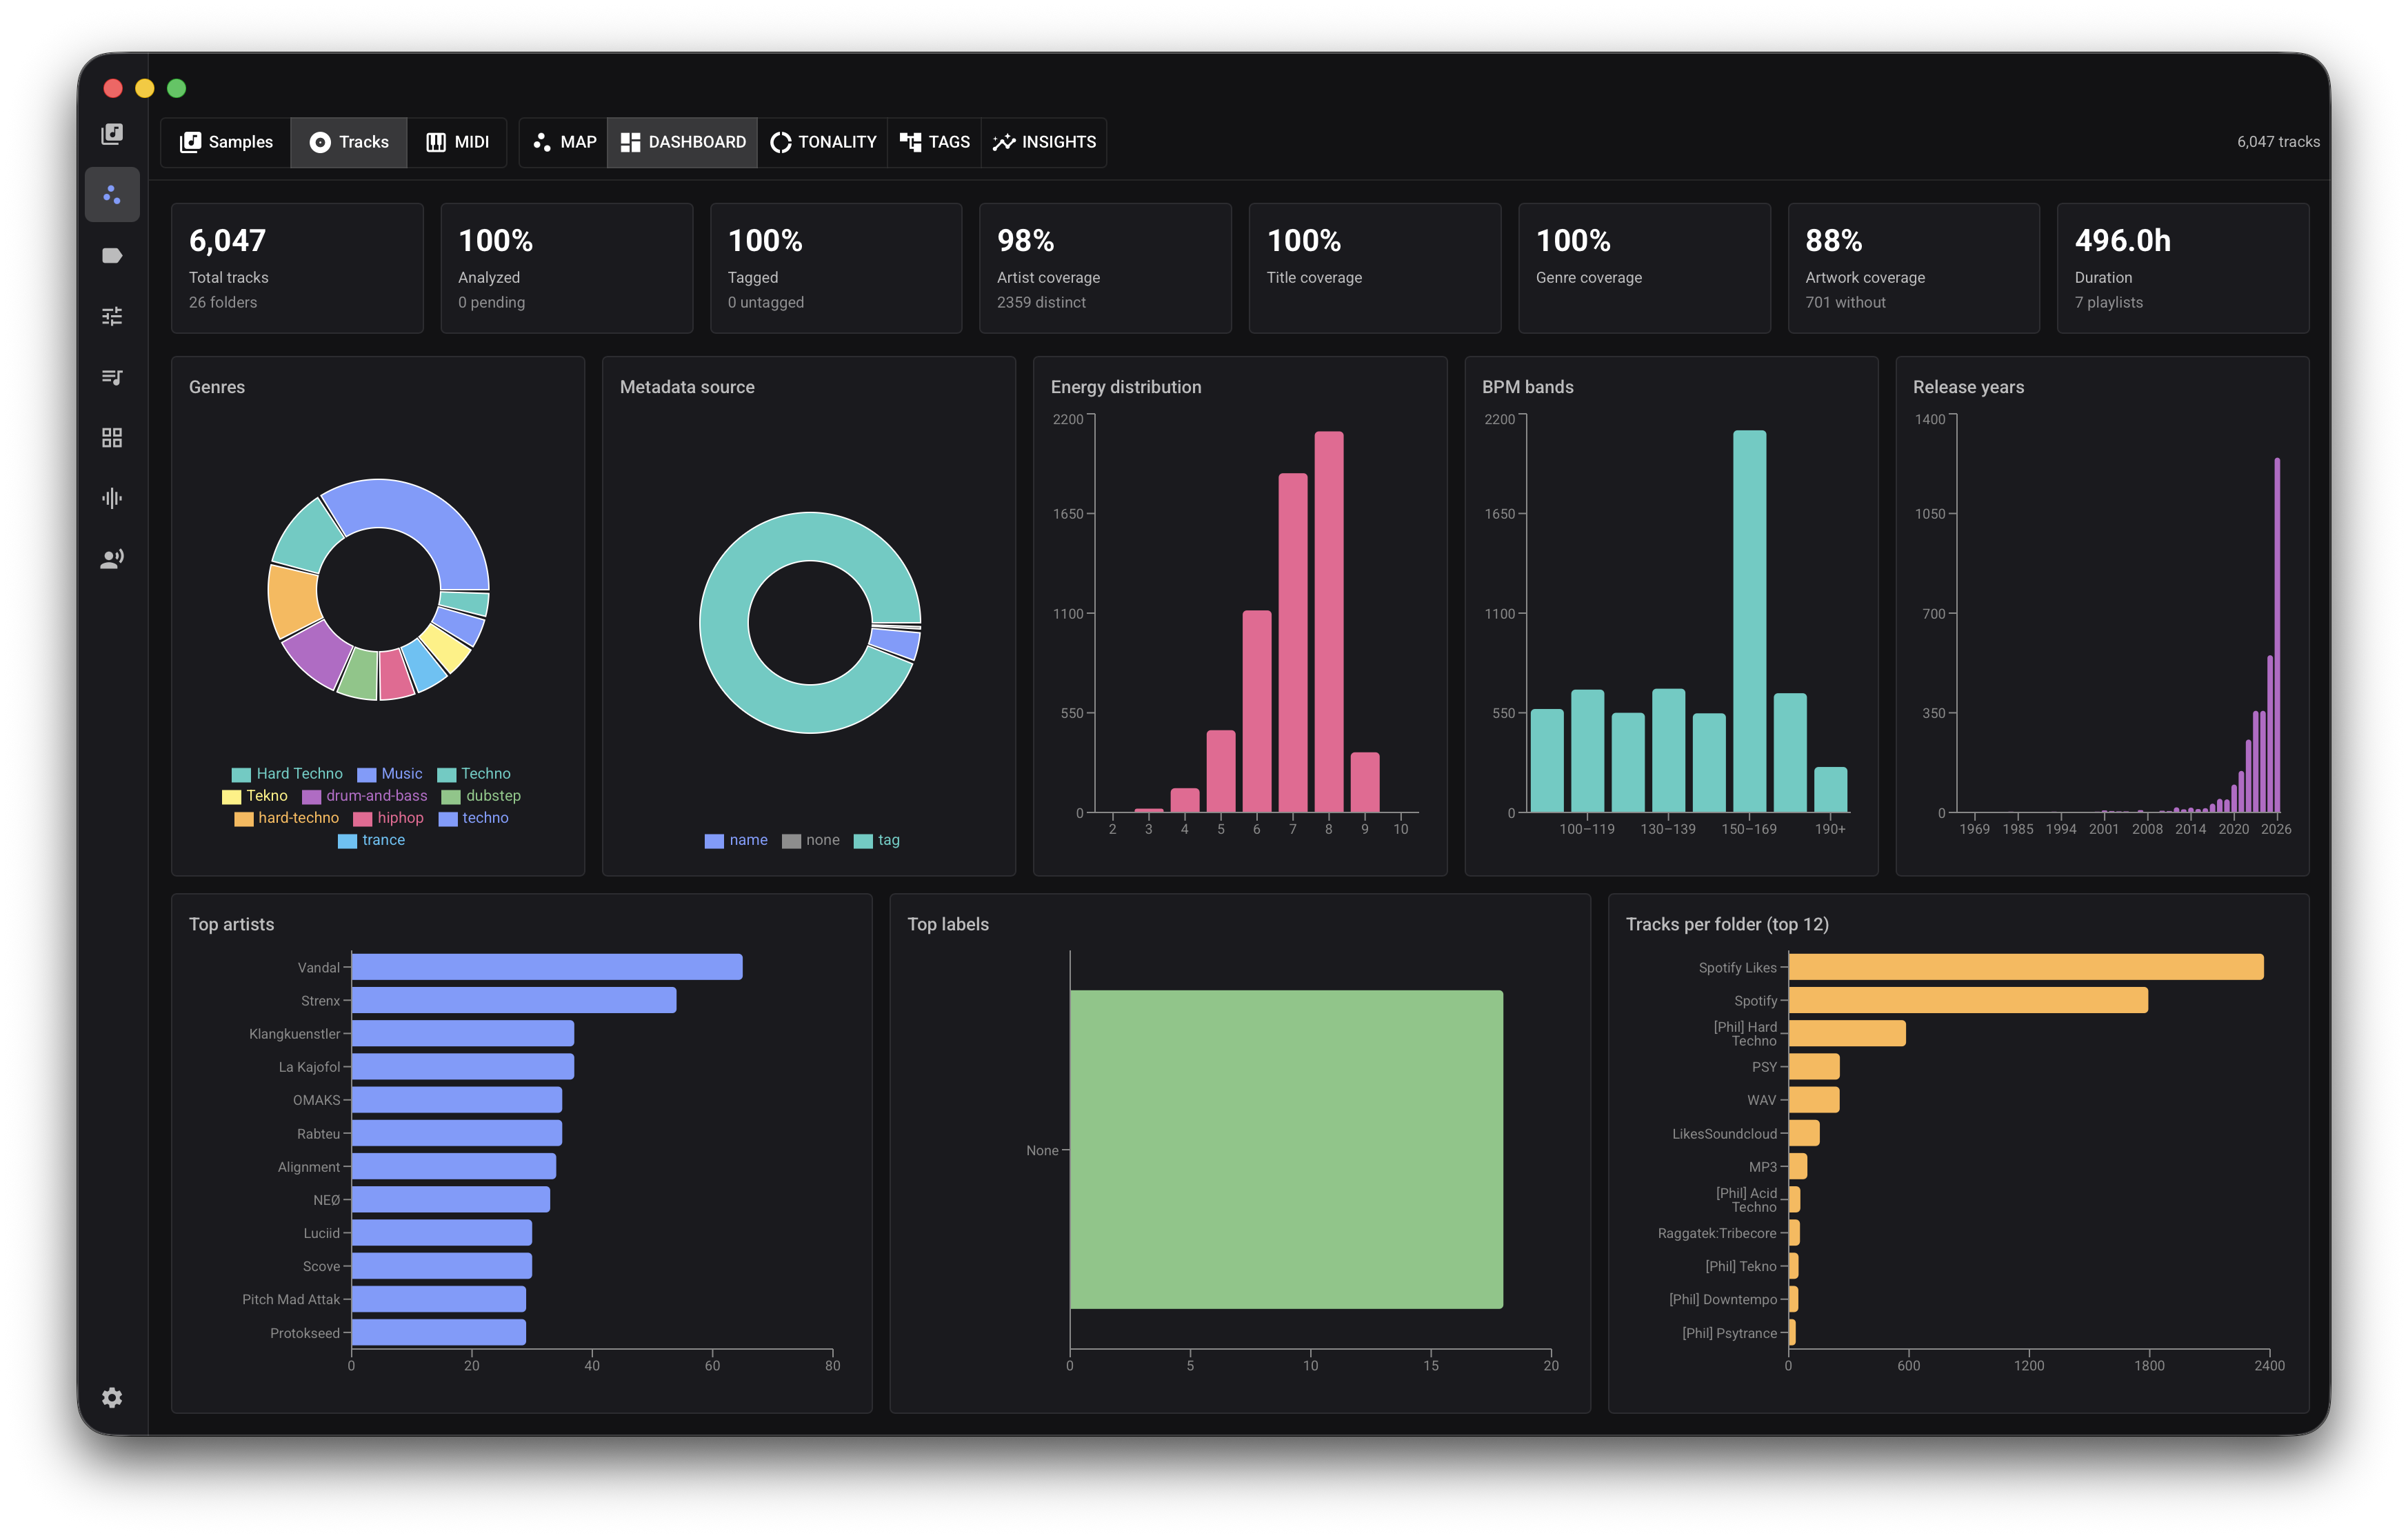Switch to the MIDI tab
This screenshot has width=2408, height=1538.
click(x=457, y=142)
